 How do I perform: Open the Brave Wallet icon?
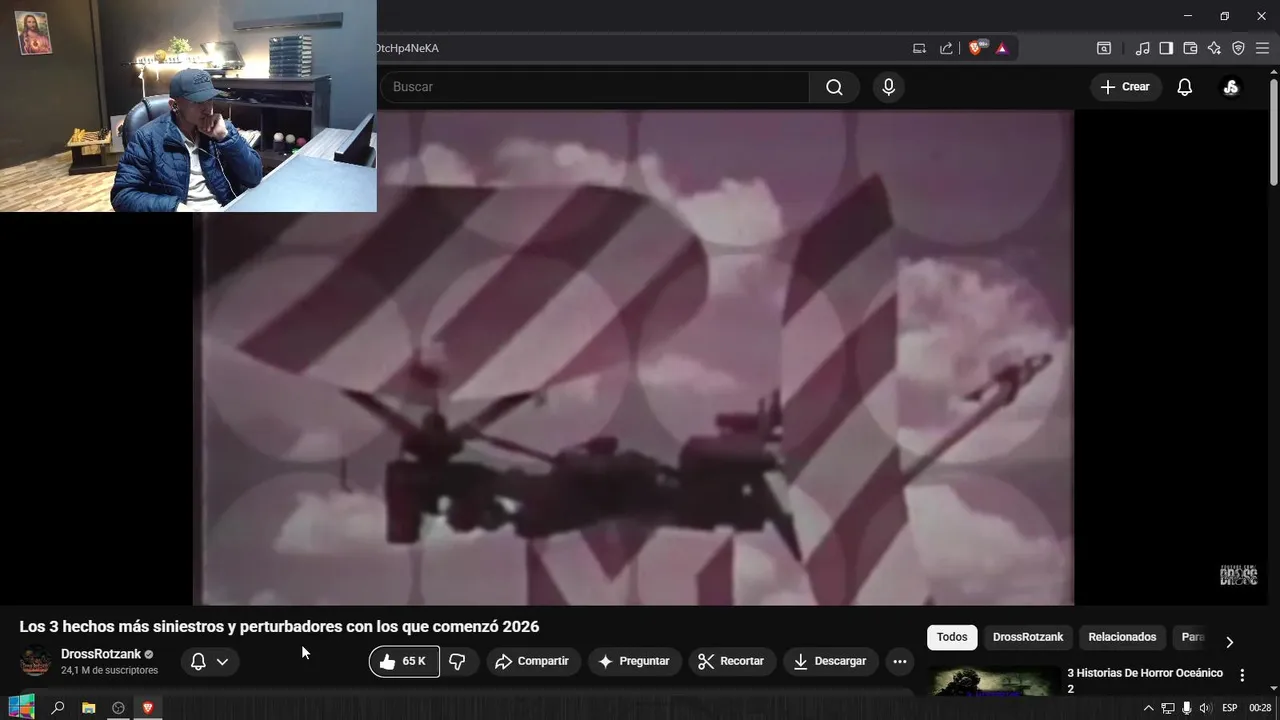coord(1190,48)
